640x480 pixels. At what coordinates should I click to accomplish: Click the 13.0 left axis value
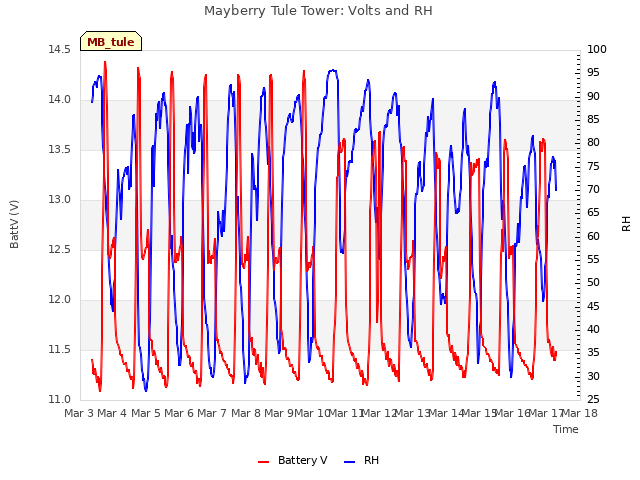click(x=59, y=200)
